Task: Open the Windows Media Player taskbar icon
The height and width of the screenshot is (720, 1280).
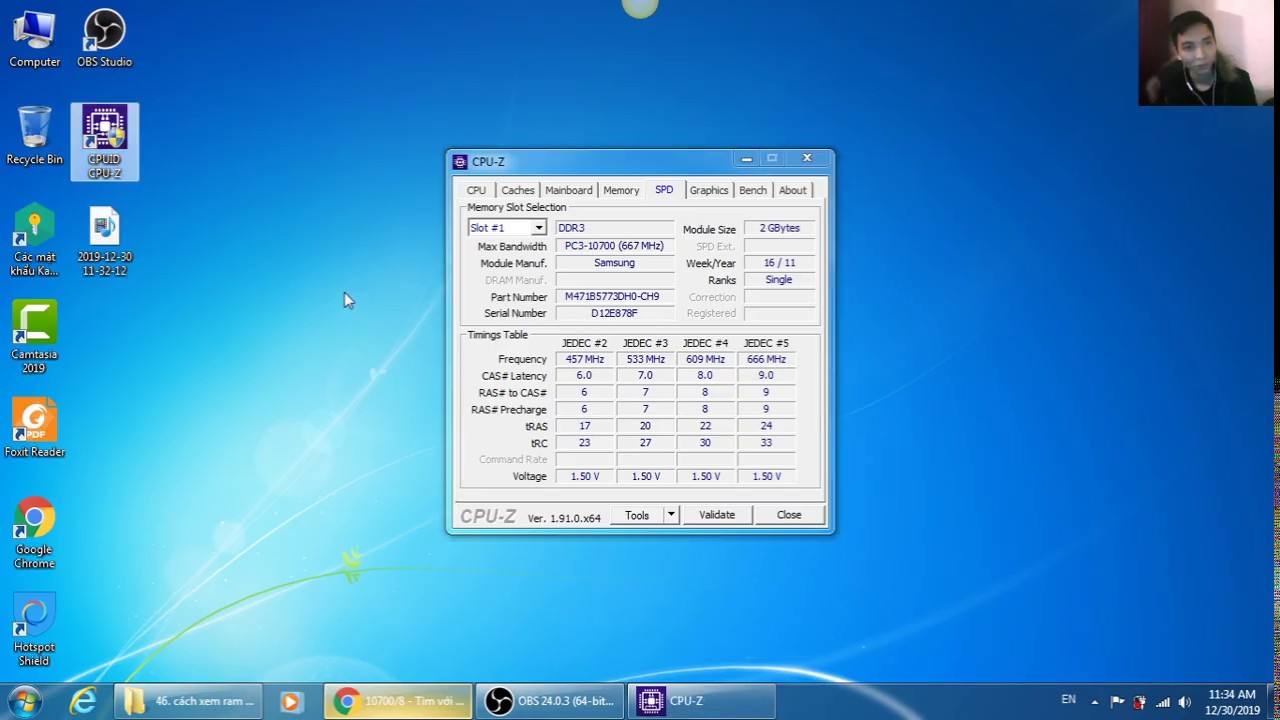Action: coord(290,701)
